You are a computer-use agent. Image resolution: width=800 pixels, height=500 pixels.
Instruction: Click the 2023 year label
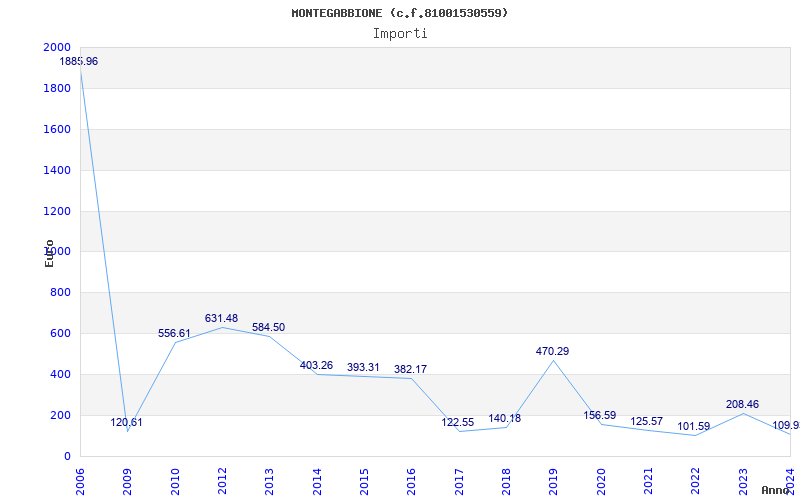pos(743,482)
